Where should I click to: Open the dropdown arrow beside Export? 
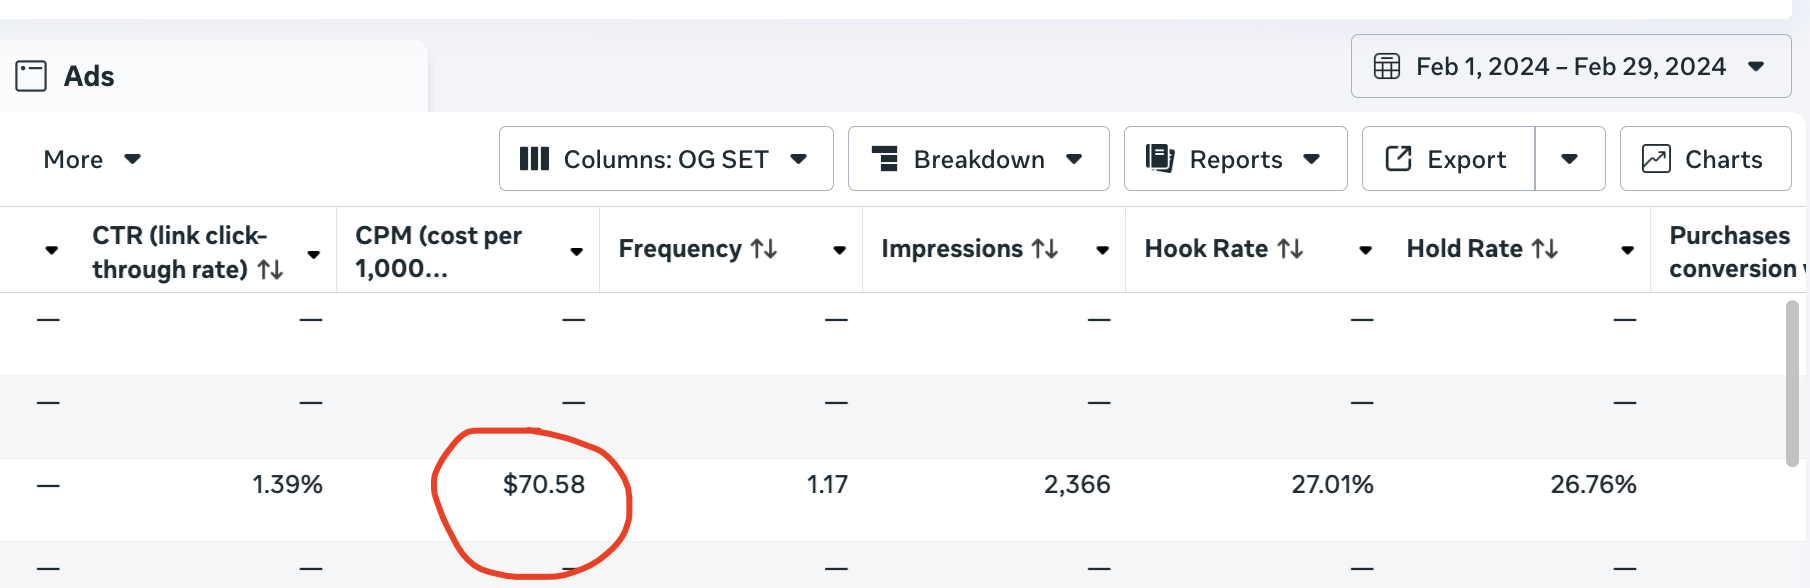(x=1569, y=159)
